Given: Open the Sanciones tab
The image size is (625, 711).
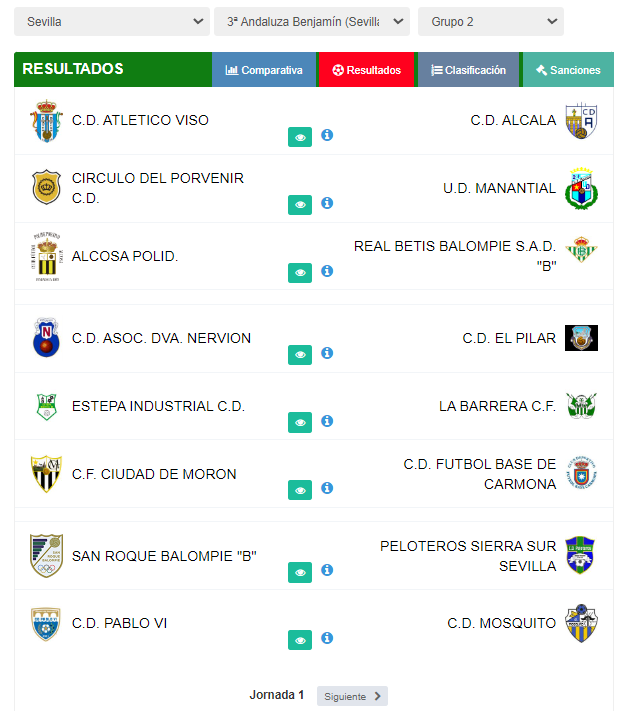Looking at the screenshot, I should click(568, 70).
